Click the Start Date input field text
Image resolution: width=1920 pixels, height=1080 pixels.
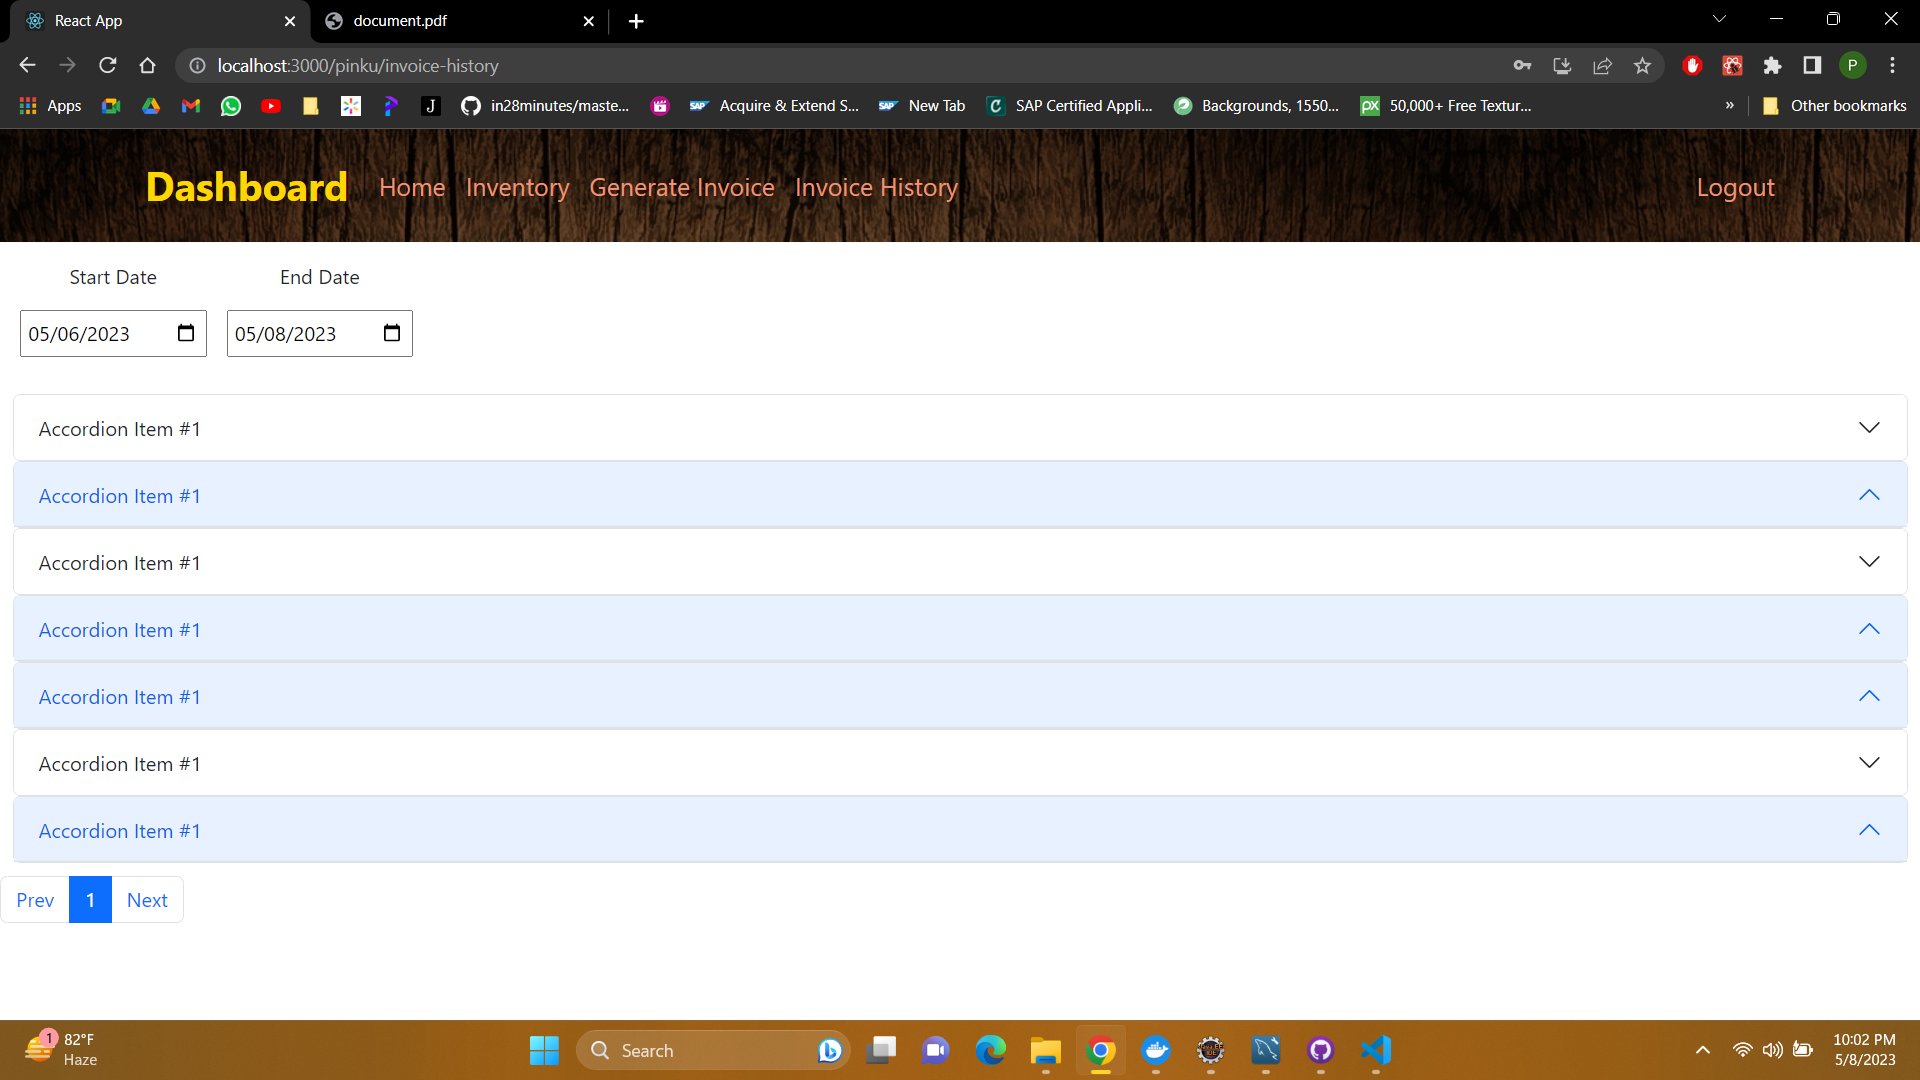[x=80, y=334]
